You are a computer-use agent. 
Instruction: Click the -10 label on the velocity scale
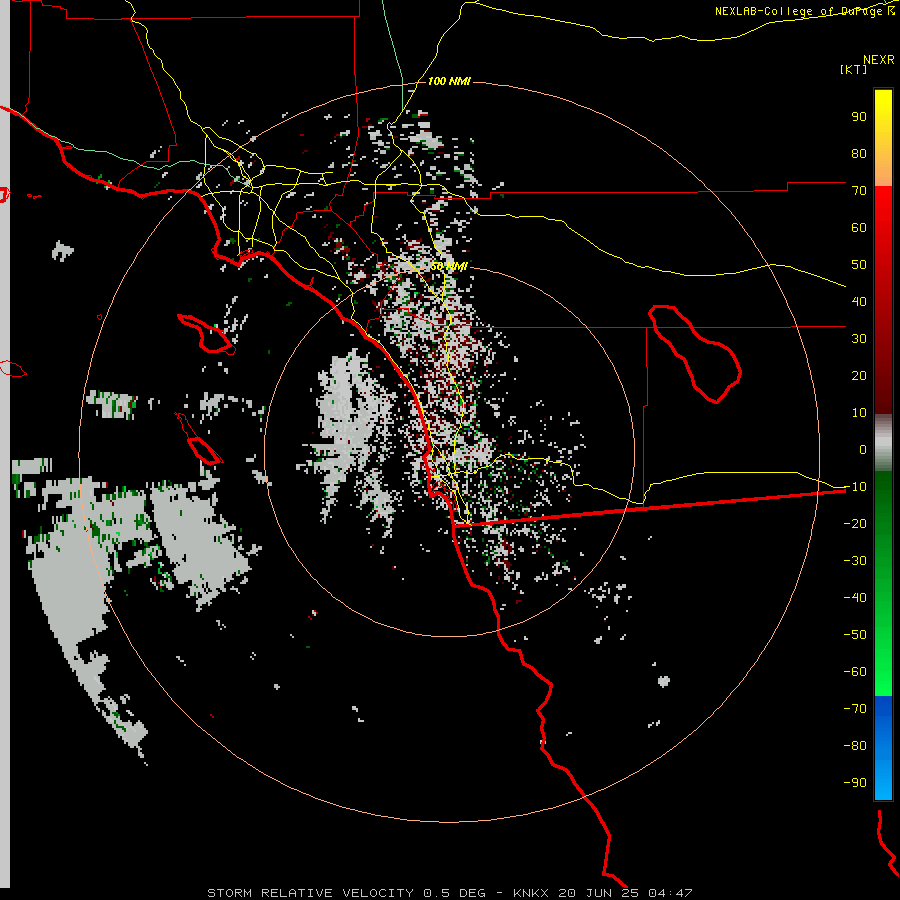click(x=855, y=487)
